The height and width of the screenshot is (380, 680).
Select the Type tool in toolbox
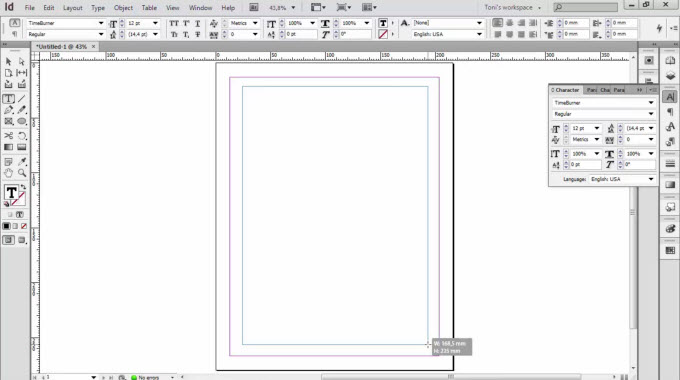[x=8, y=99]
